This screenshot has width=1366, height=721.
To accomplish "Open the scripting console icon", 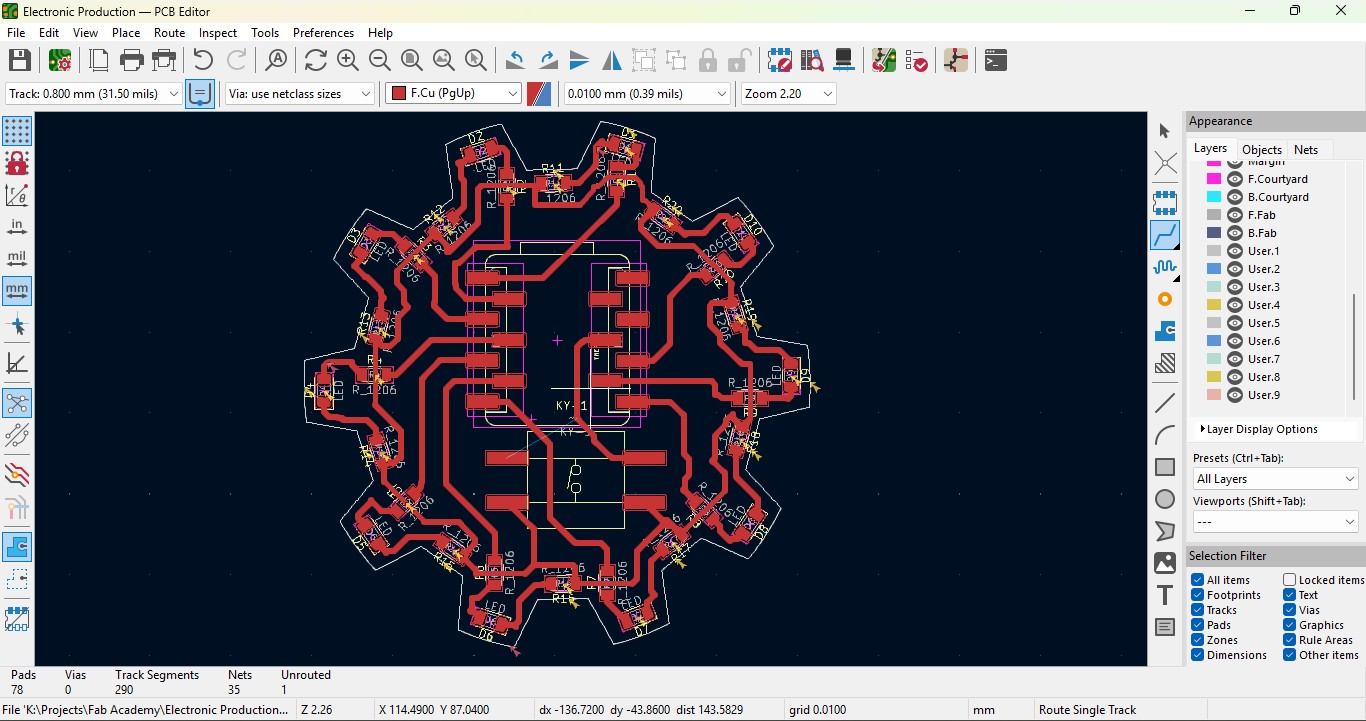I will [x=995, y=61].
